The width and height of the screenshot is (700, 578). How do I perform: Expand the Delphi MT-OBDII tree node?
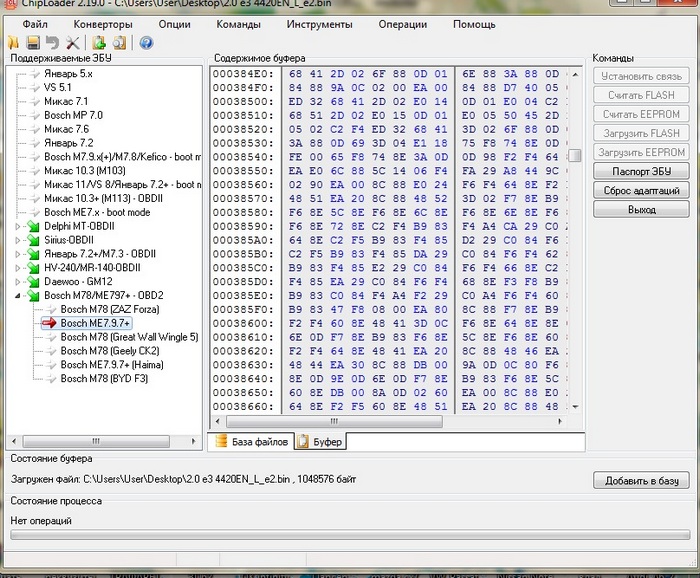[19, 226]
